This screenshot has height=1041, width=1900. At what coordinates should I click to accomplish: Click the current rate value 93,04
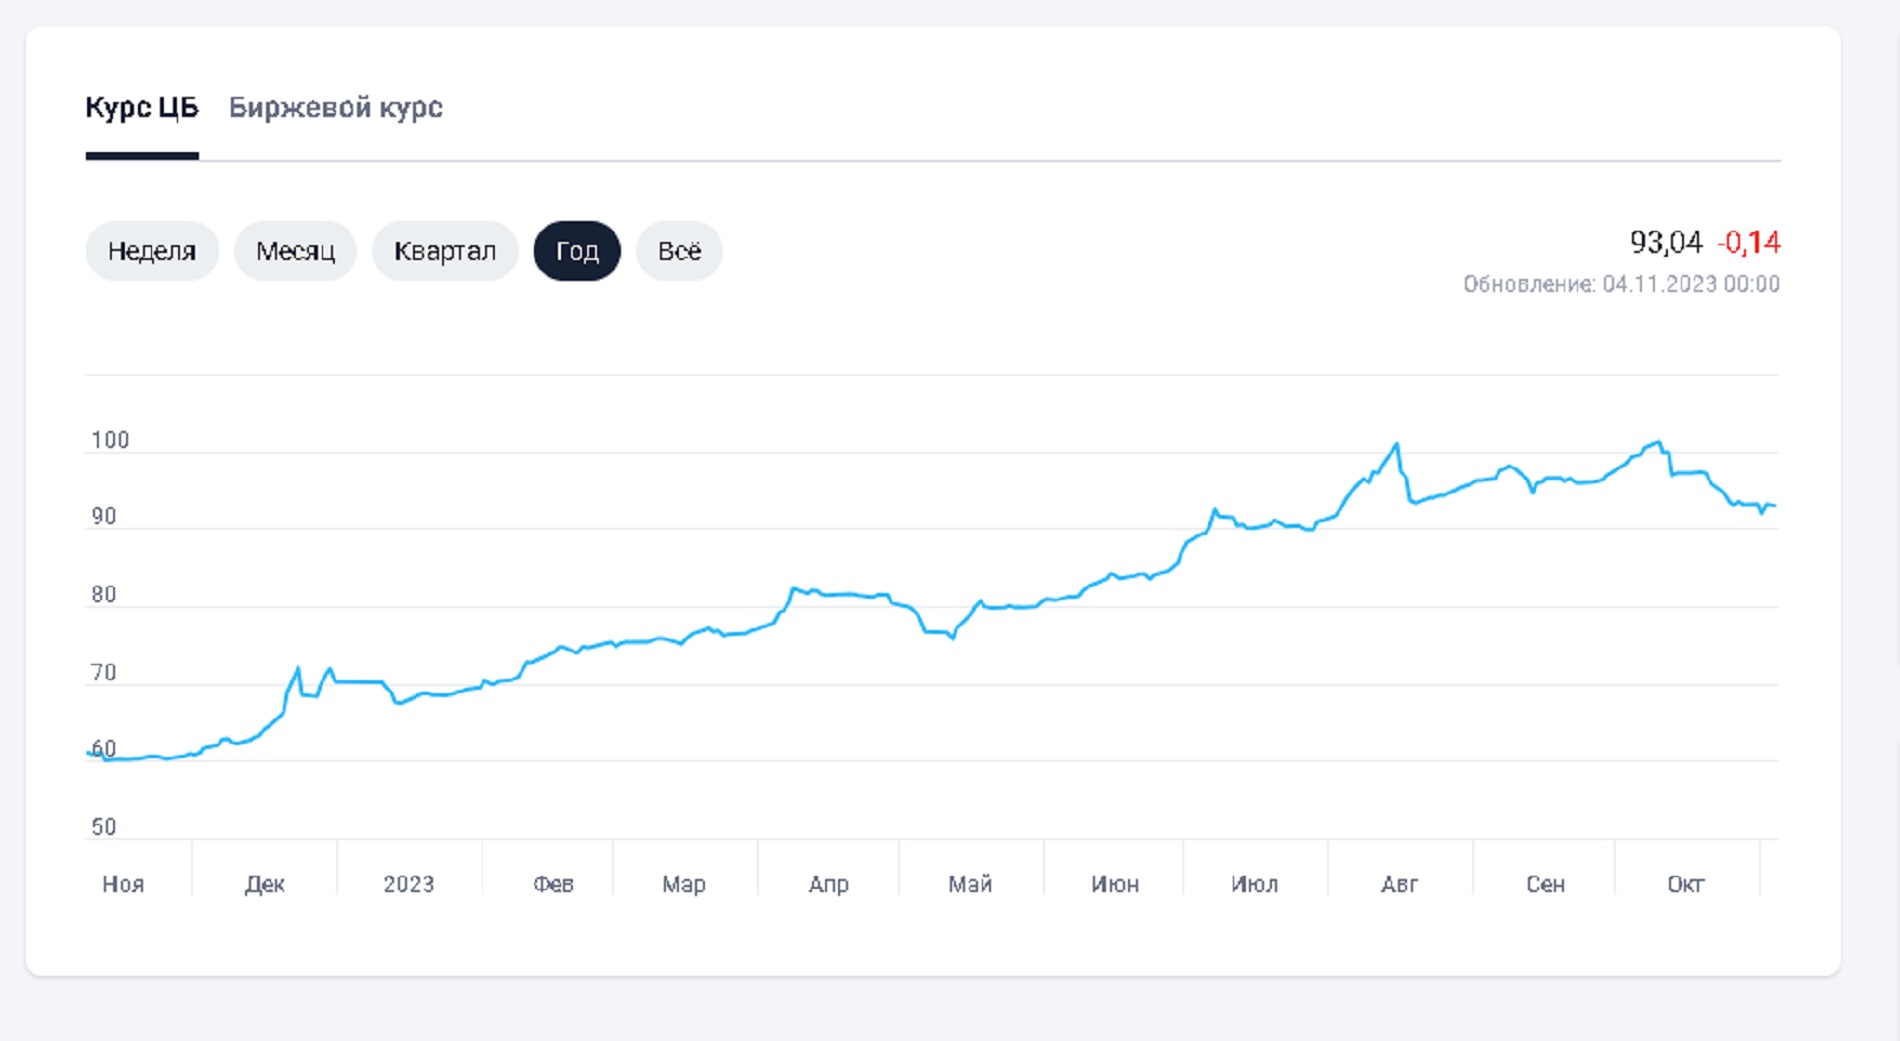1666,242
